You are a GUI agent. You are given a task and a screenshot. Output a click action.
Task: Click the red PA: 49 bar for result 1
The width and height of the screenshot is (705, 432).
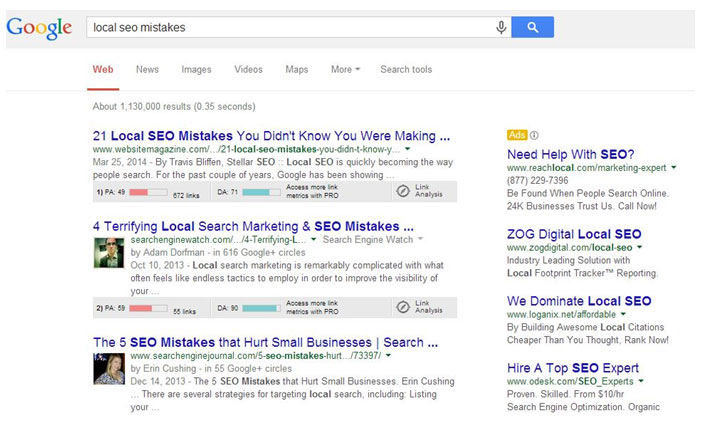(148, 192)
